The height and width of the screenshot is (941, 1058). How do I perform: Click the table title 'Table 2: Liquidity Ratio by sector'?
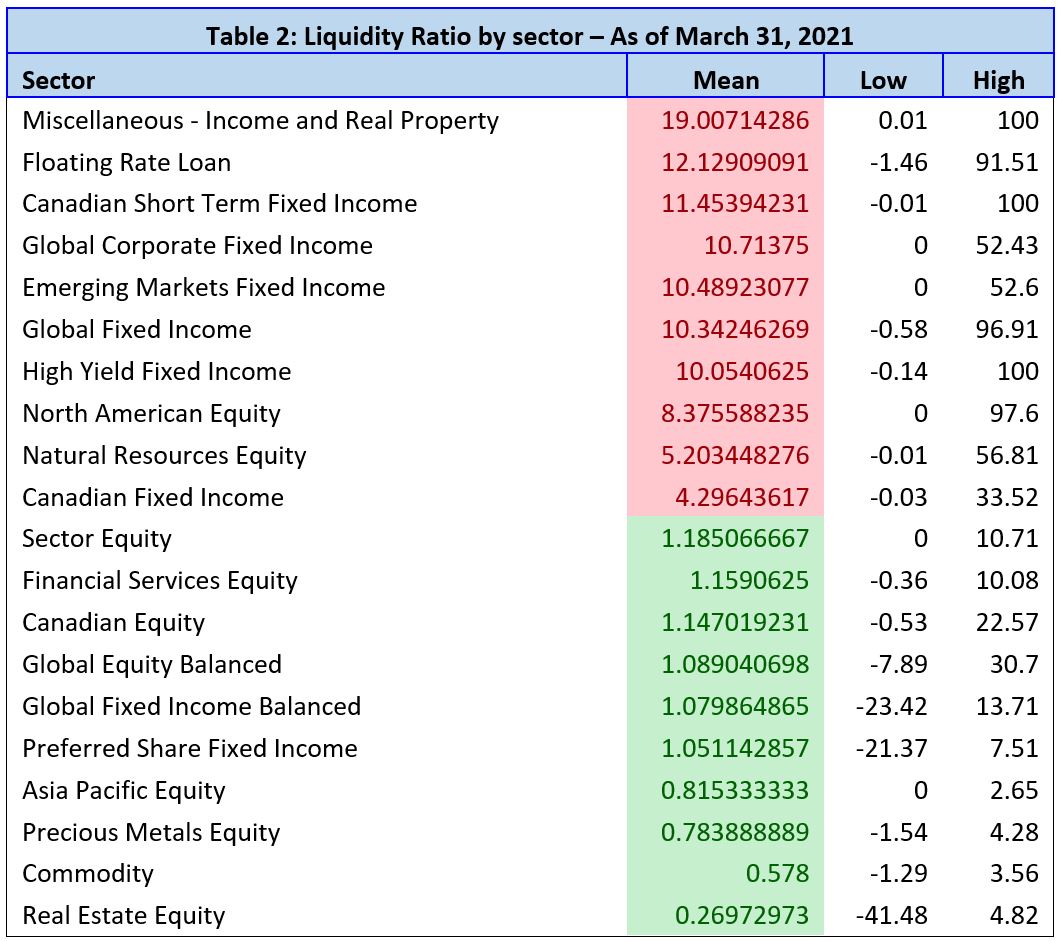[x=529, y=36]
